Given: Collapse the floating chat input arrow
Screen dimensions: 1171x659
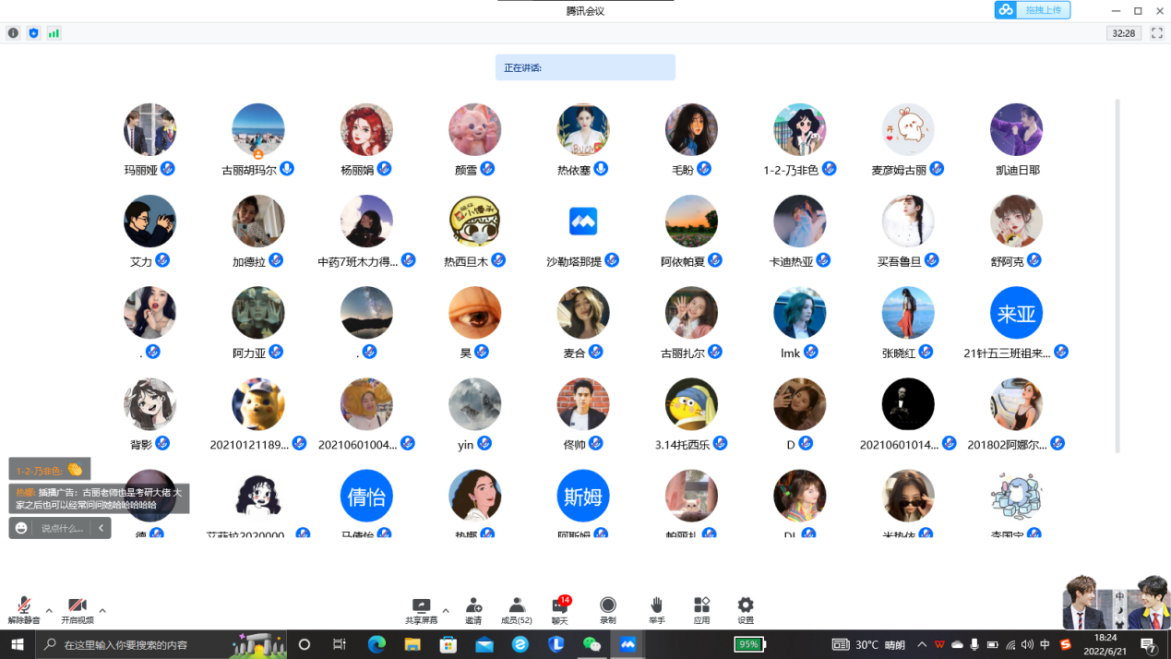Looking at the screenshot, I should 101,528.
